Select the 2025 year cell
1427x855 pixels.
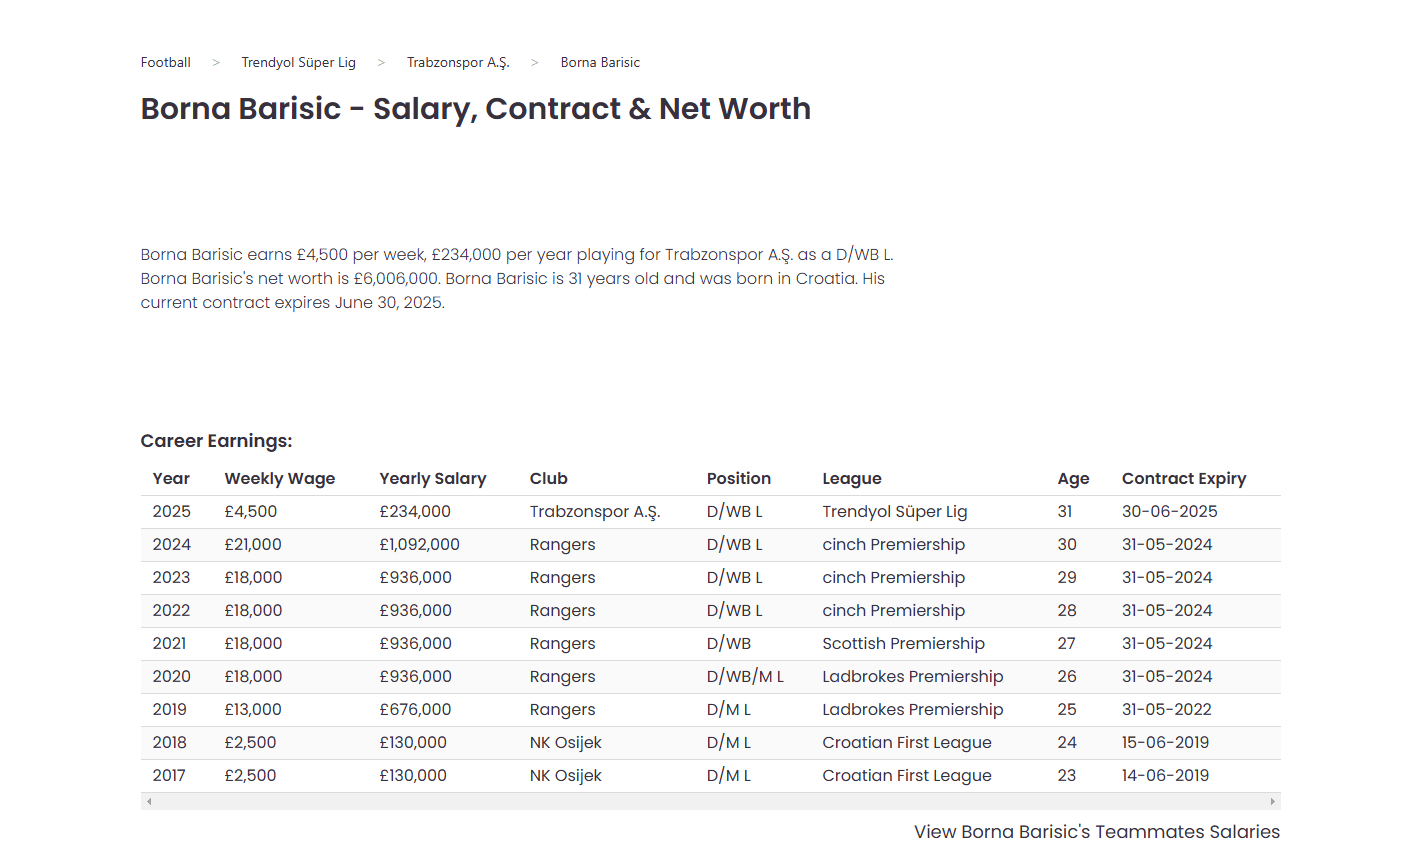tap(172, 512)
